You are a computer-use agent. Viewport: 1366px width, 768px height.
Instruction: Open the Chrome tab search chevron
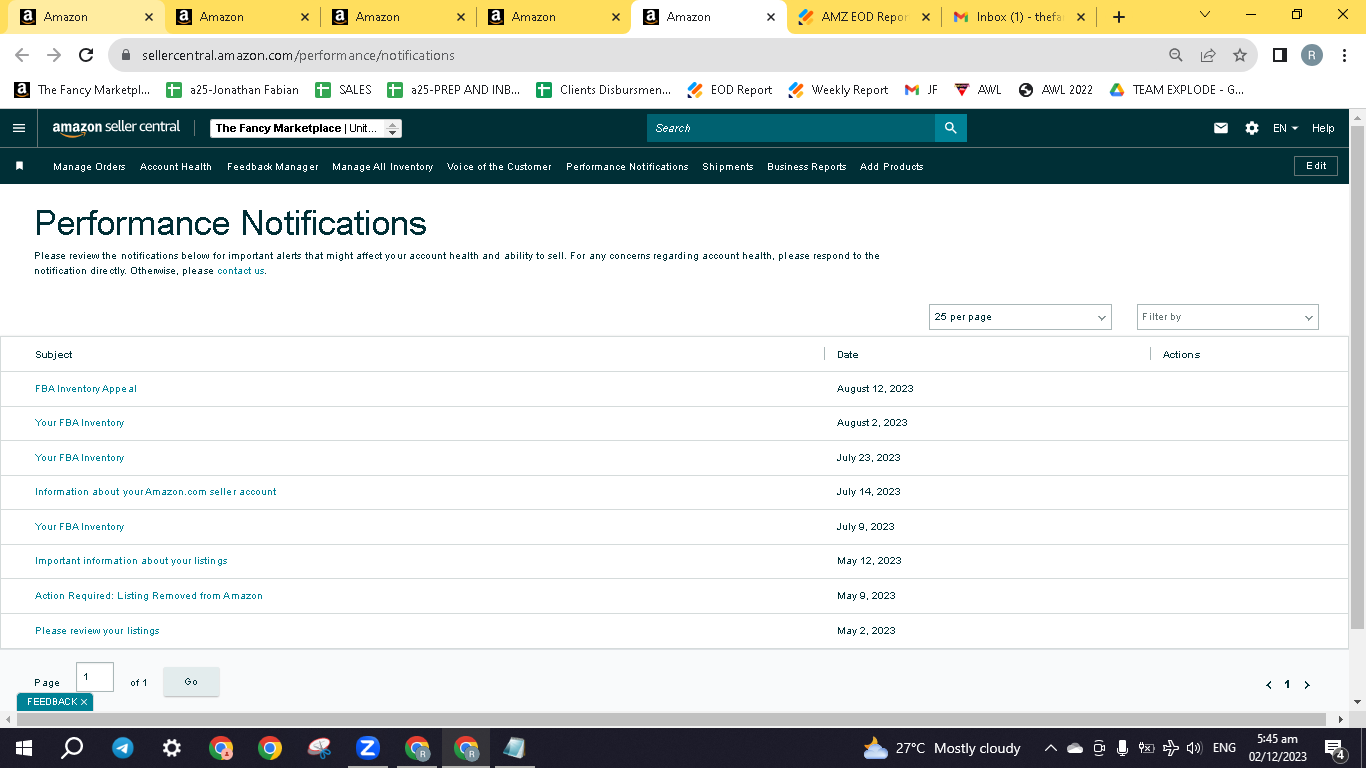click(1204, 15)
